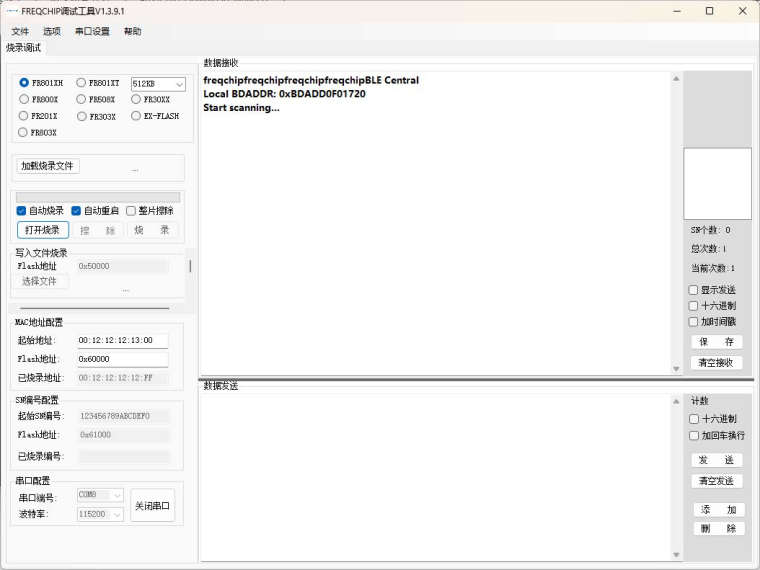
Task: Click the receive area scrollbar down arrow
Action: coord(677,369)
